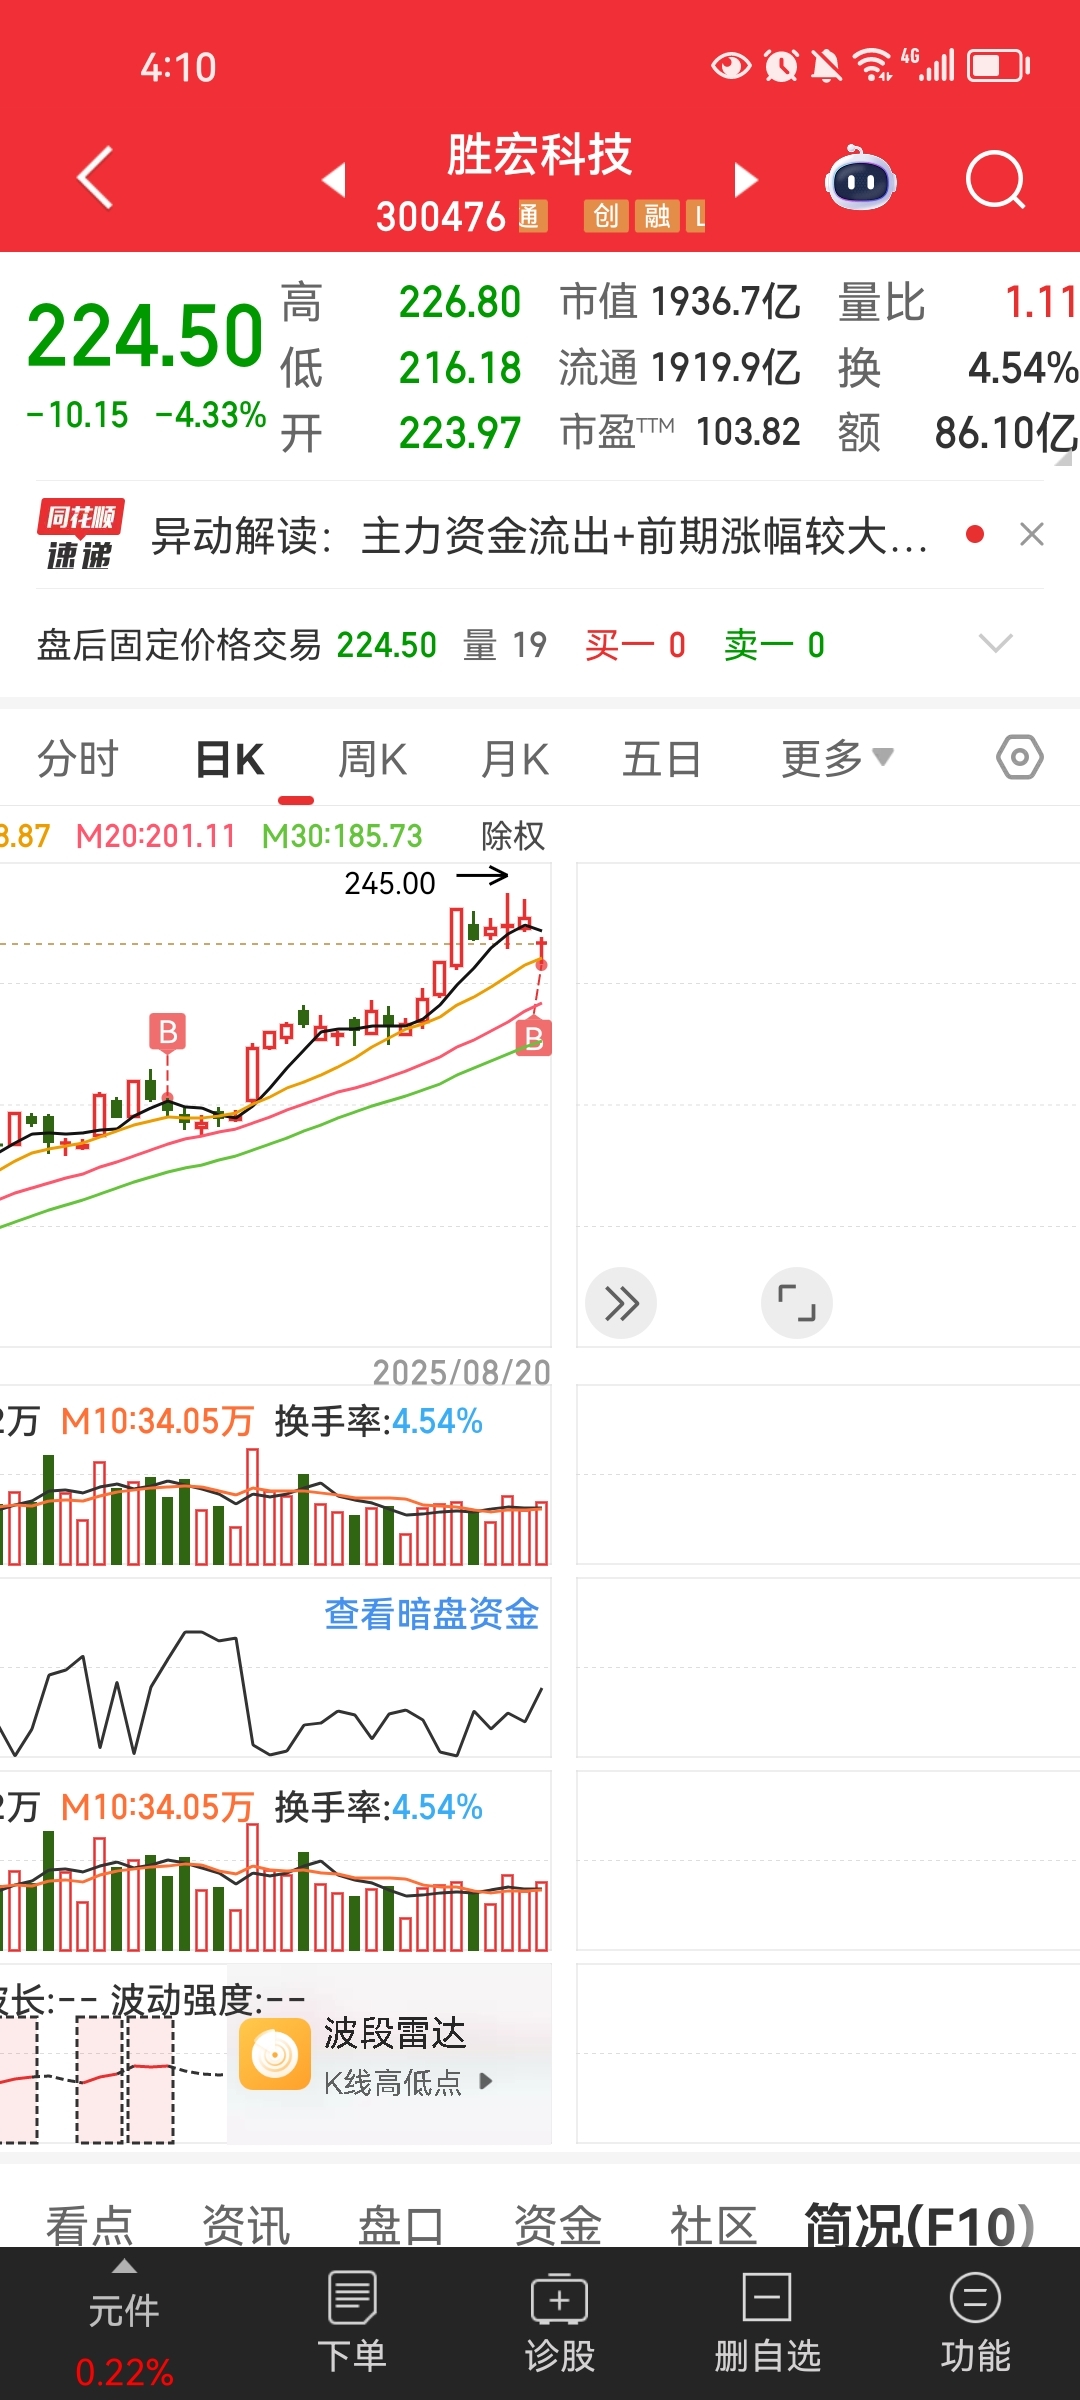Screen dimensions: 1080x2400
Task: Tap the 诊股 diagnosis button
Action: [560, 2322]
